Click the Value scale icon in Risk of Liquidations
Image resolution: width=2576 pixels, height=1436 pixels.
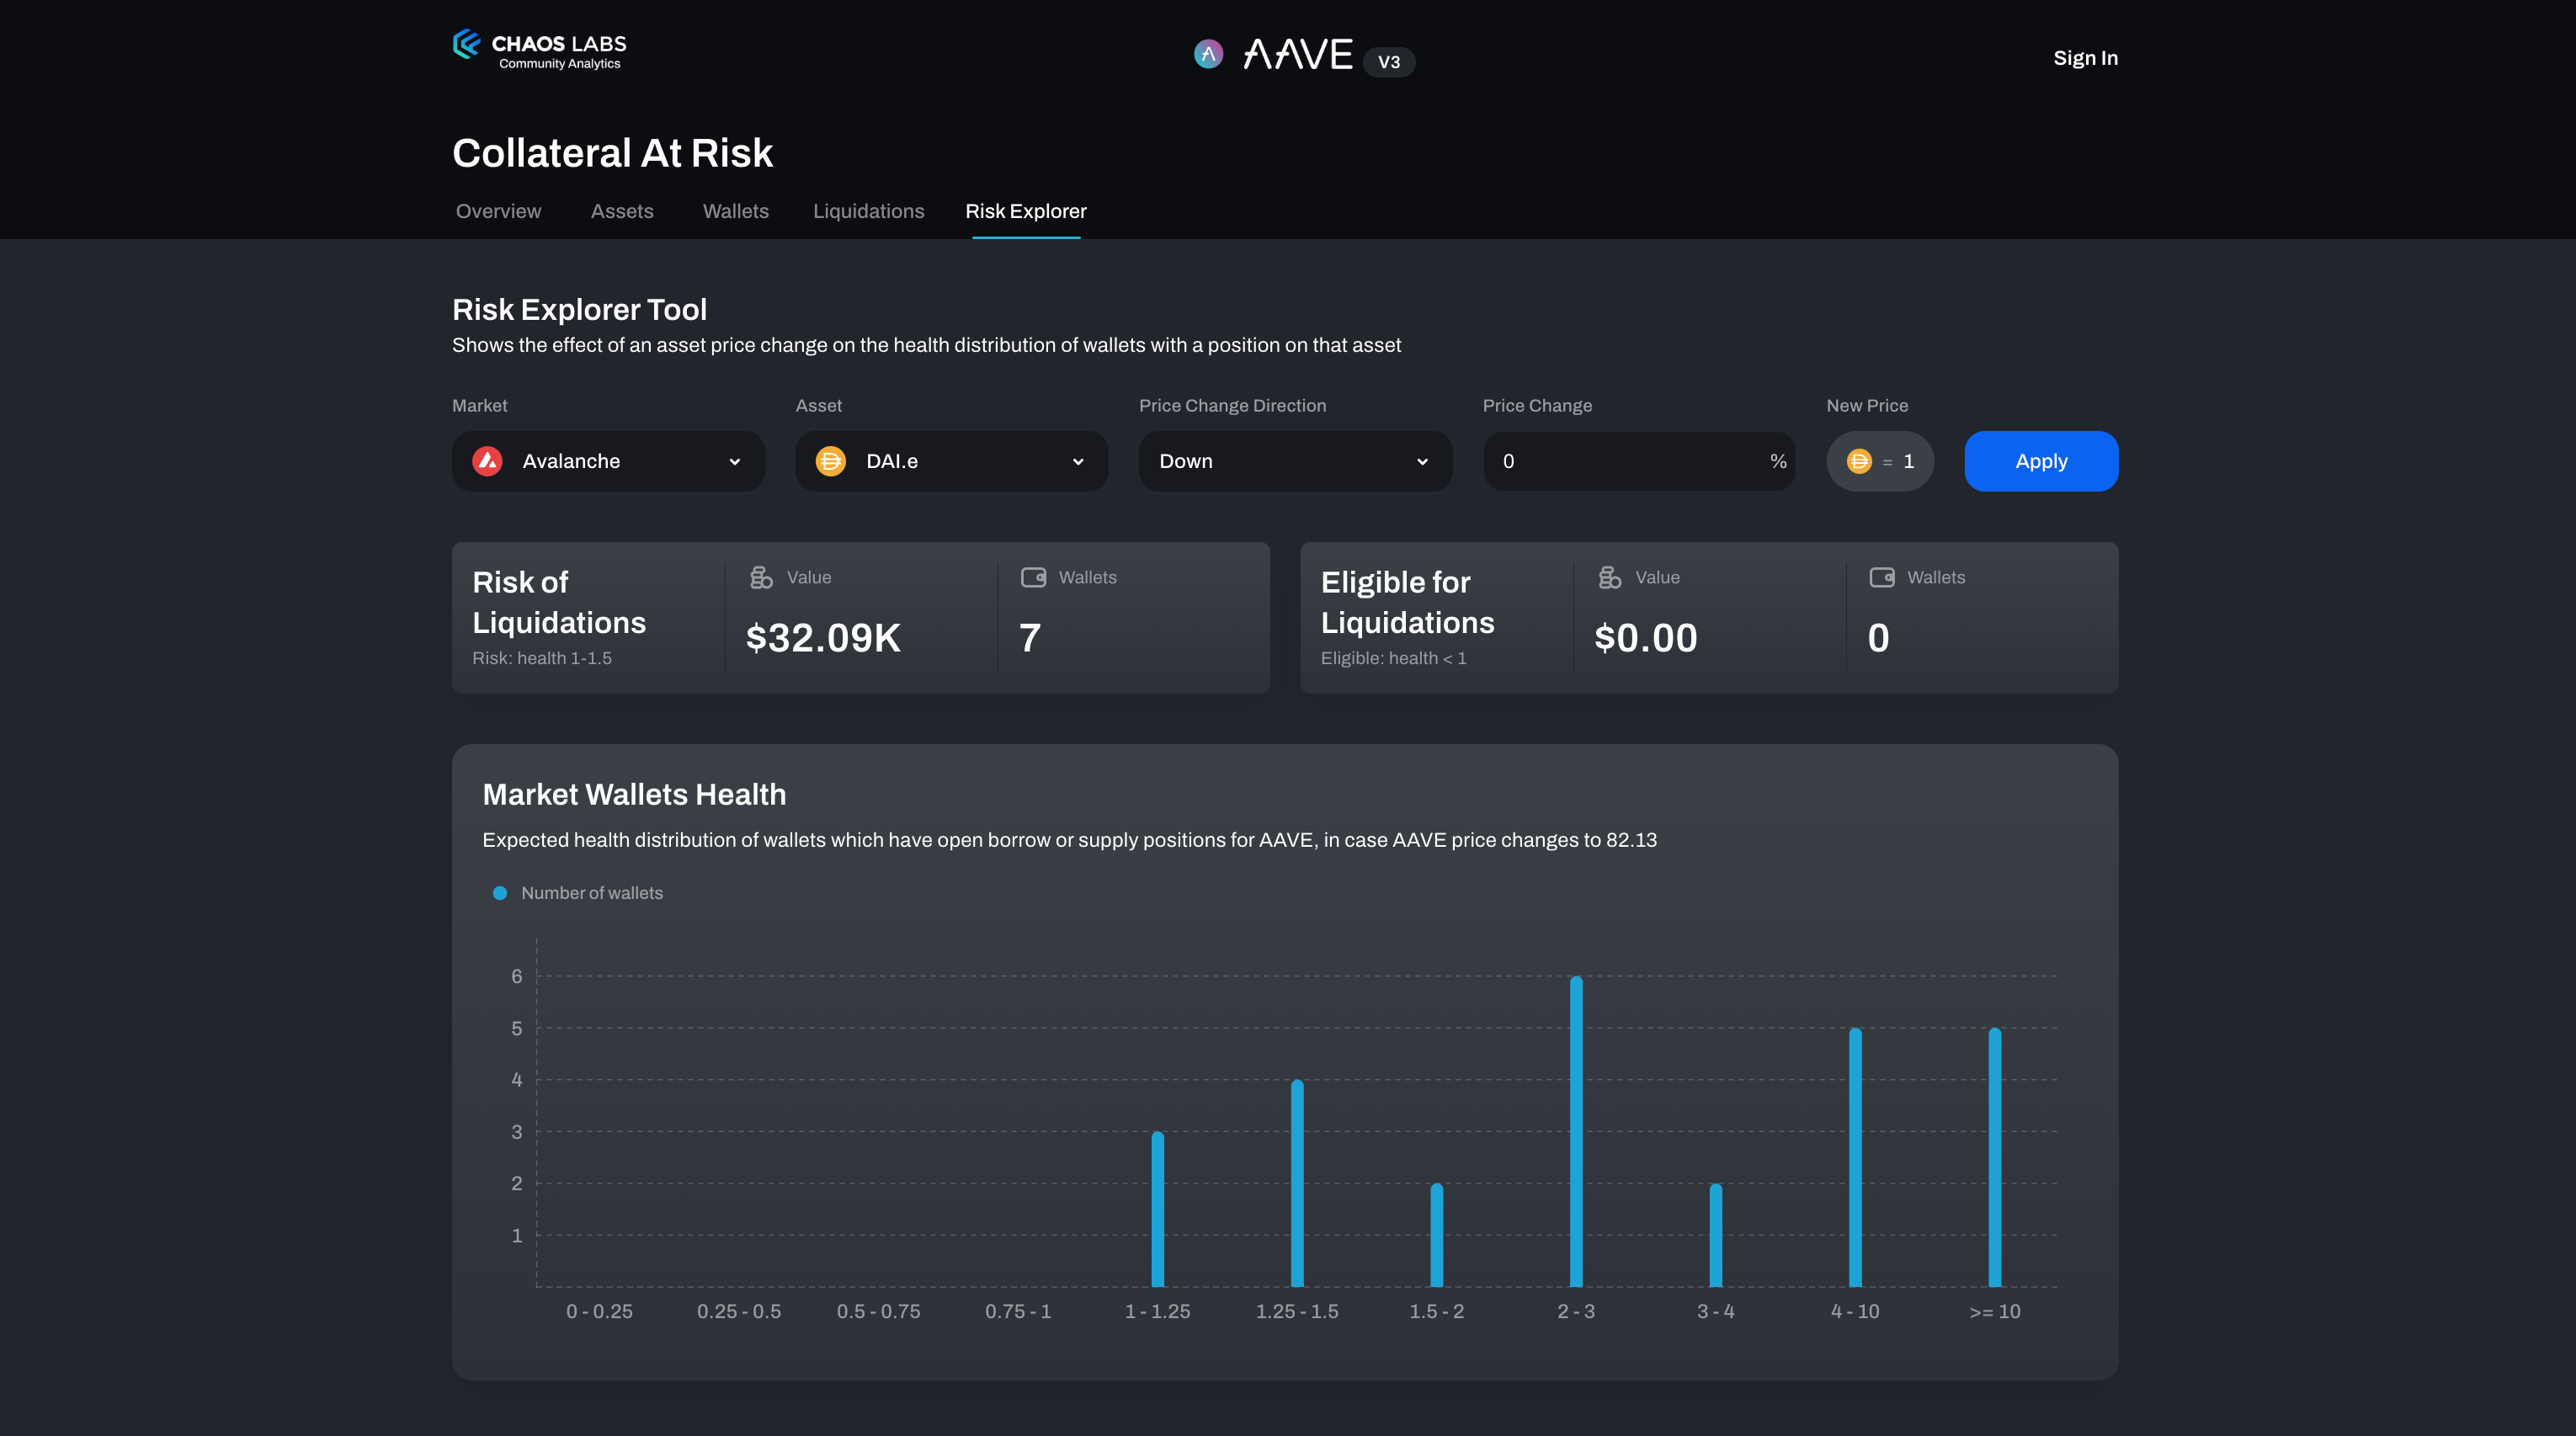[x=761, y=577]
